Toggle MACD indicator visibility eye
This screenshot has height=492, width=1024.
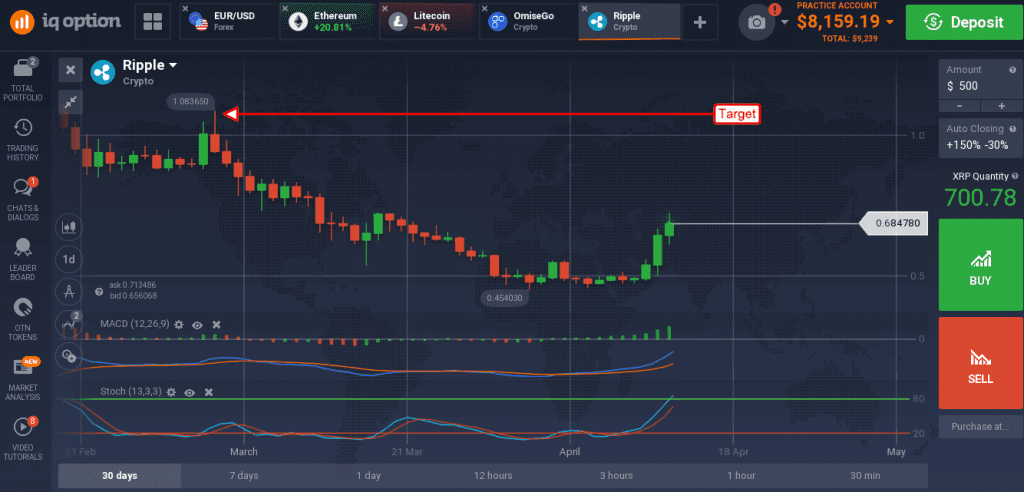coord(197,324)
